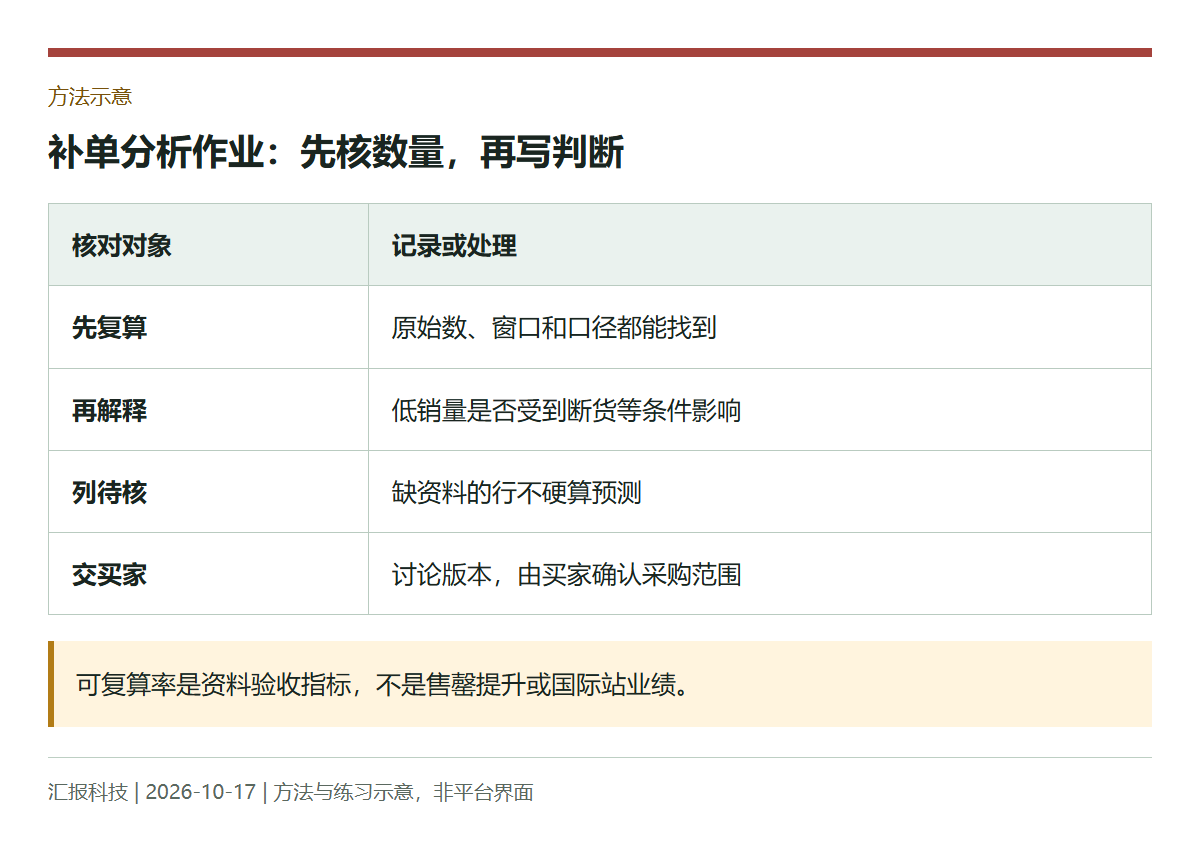Select the heading '补单分析作业：先核数量，再写判断'

[336, 153]
